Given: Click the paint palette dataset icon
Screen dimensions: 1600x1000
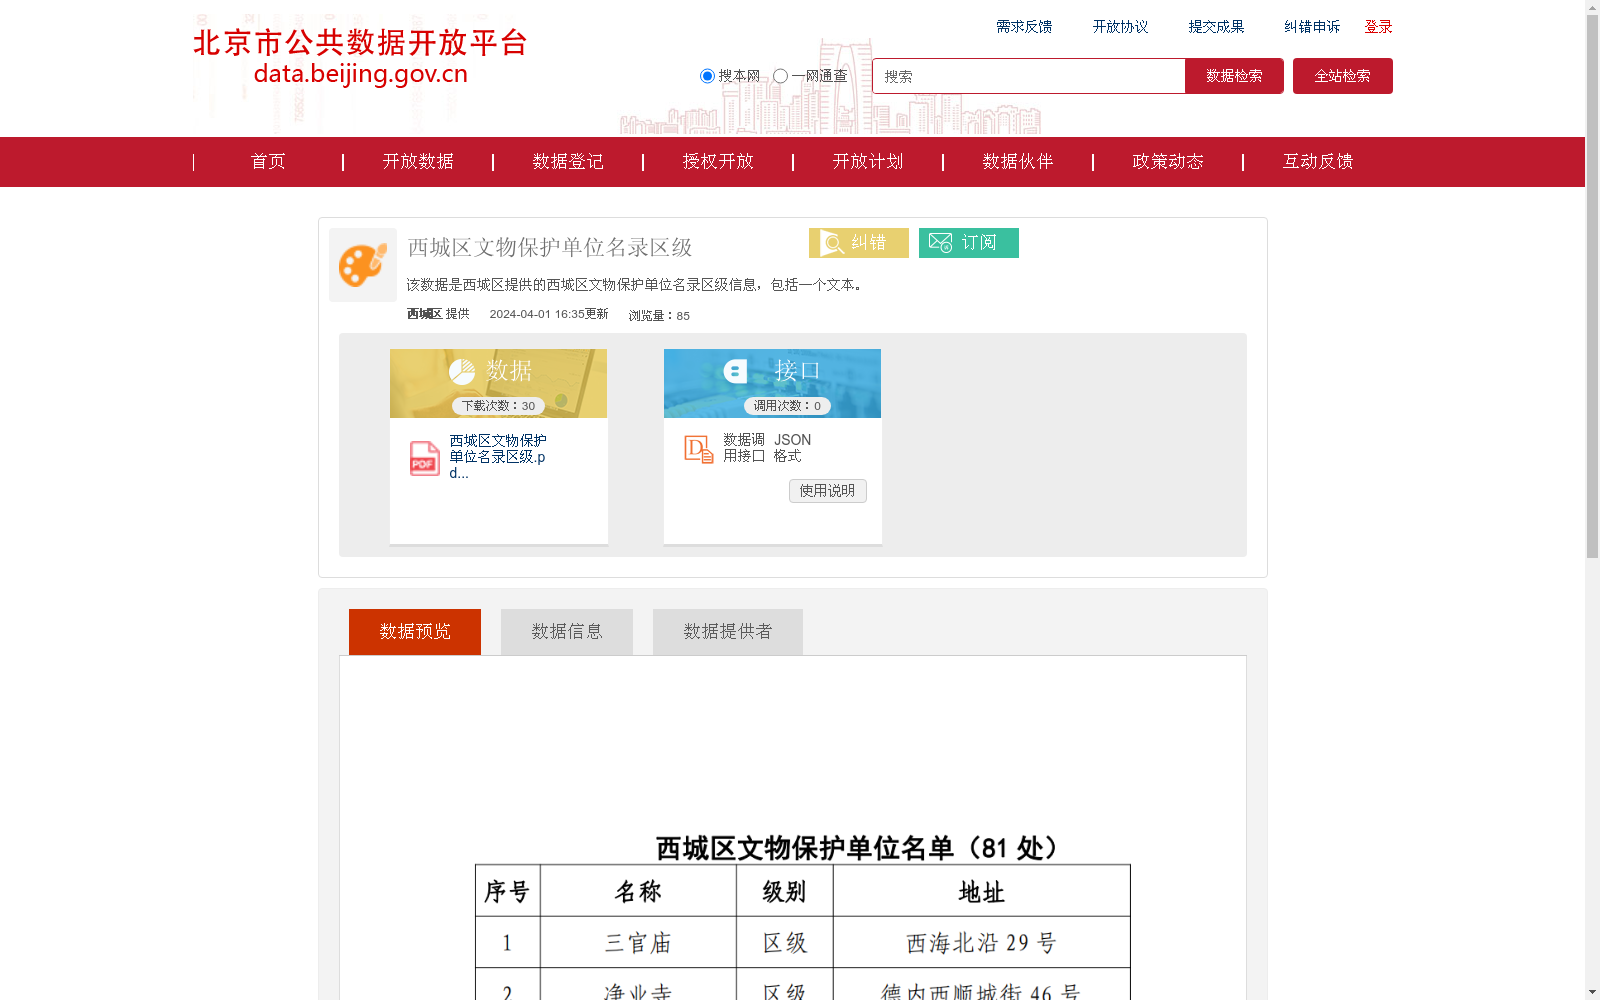Looking at the screenshot, I should tap(363, 265).
